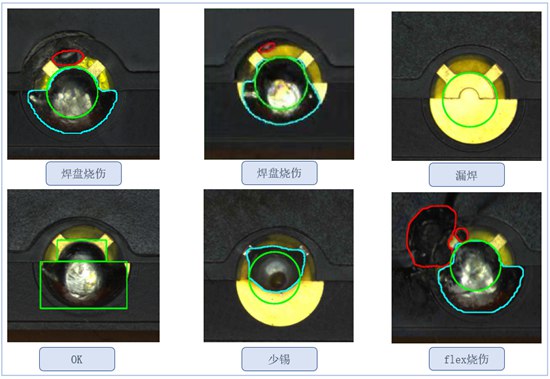550x379 pixels.
Task: Click the top-left 焊盘烧伤 label
Action: click(x=83, y=173)
